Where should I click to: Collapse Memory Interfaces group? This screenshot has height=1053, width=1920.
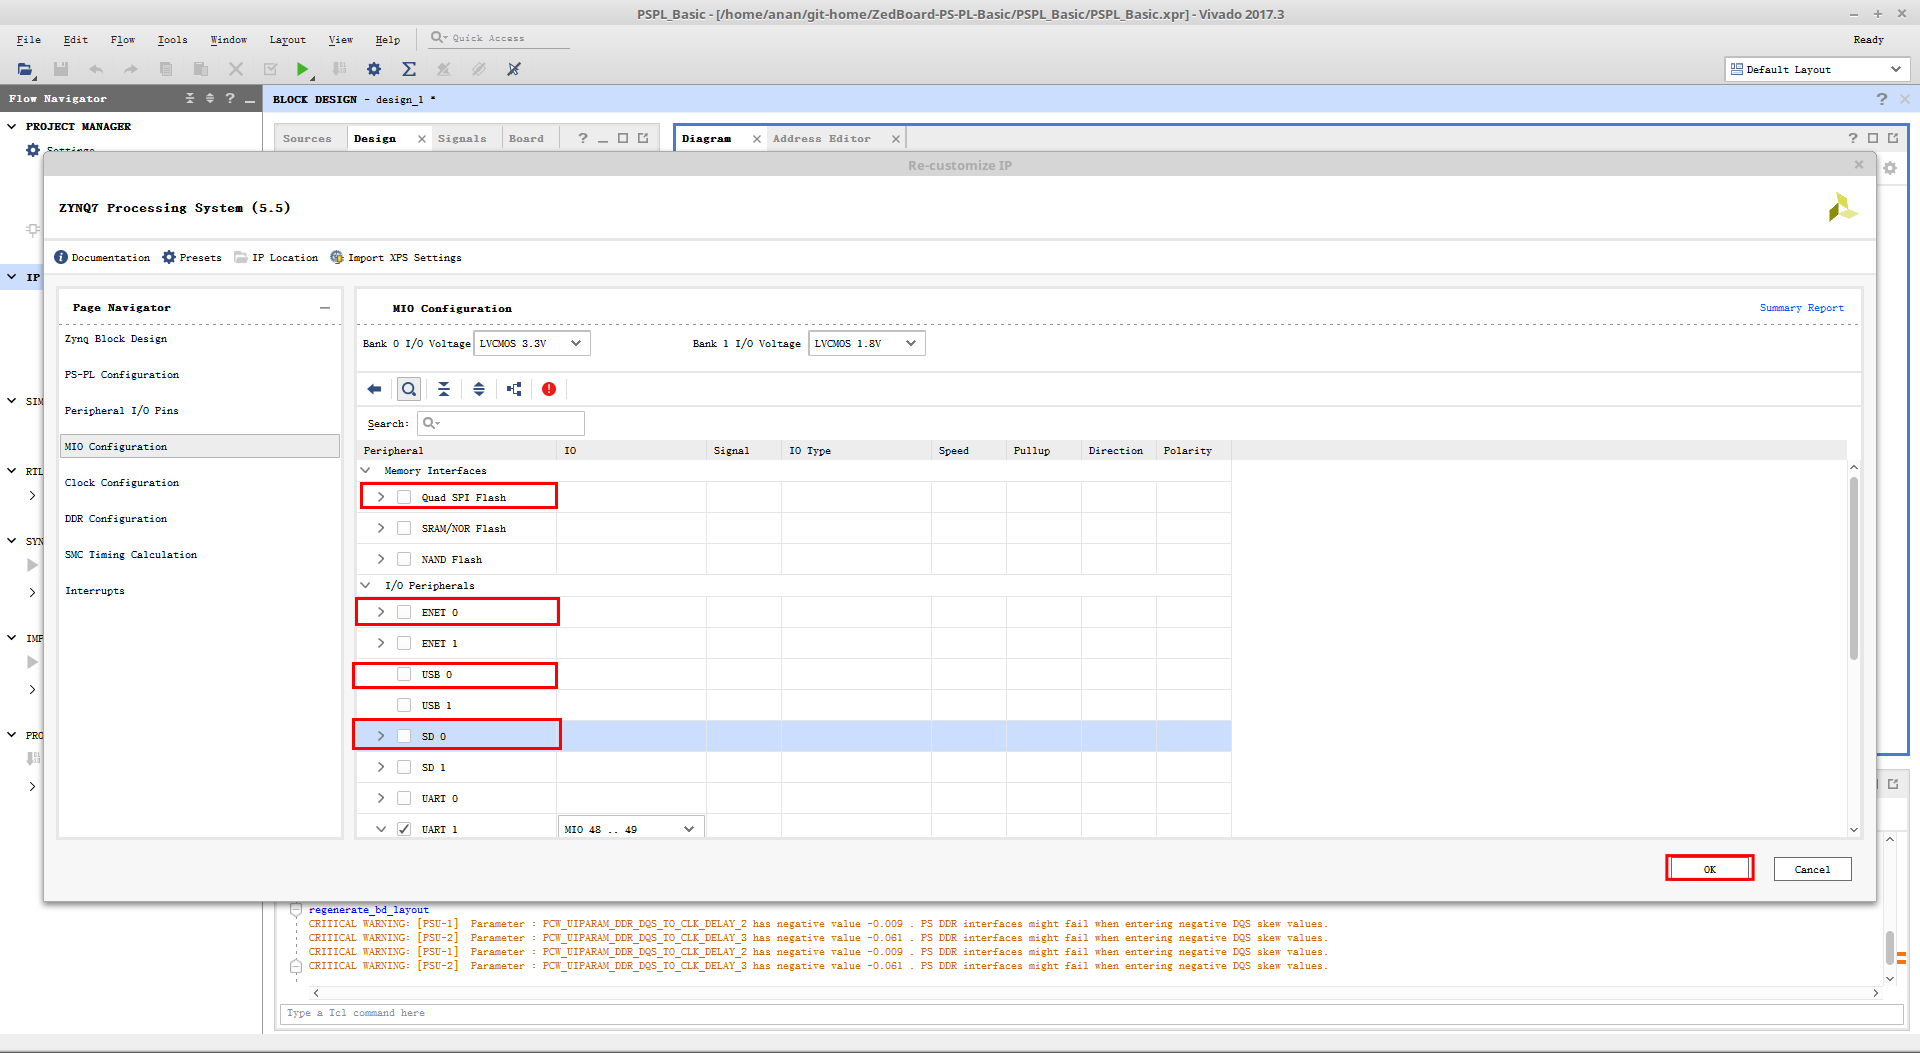coord(365,470)
